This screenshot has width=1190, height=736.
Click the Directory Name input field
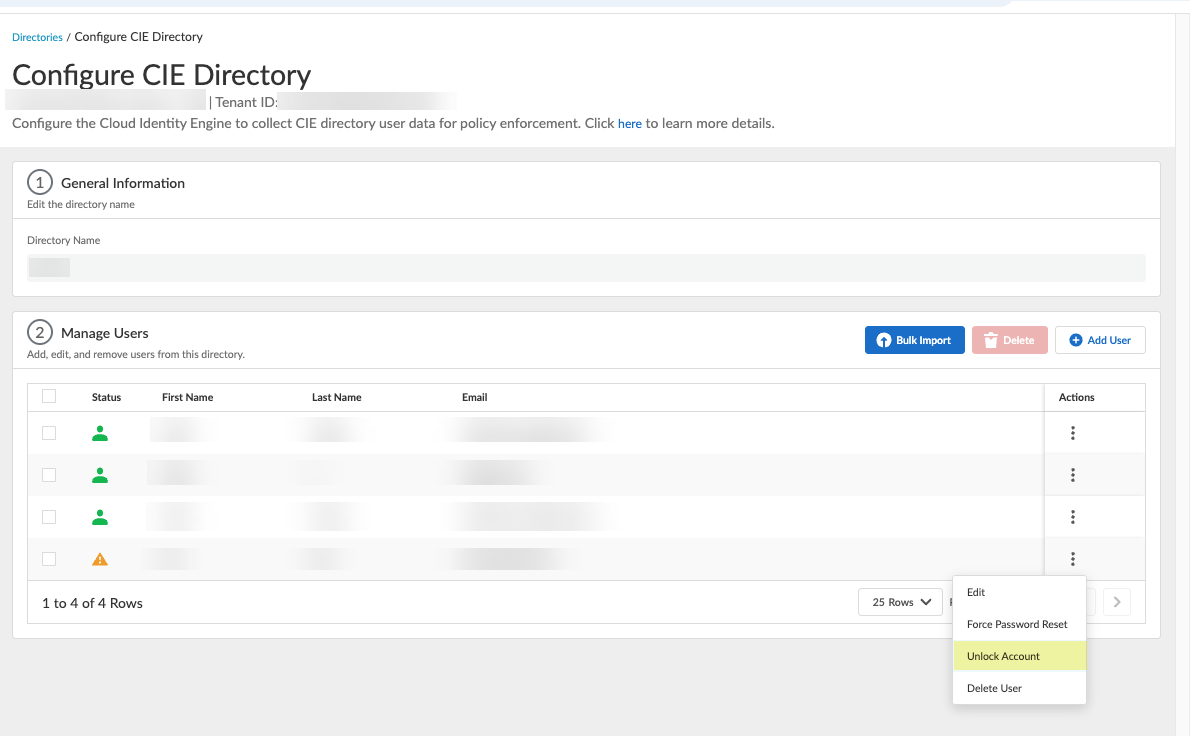click(x=586, y=268)
